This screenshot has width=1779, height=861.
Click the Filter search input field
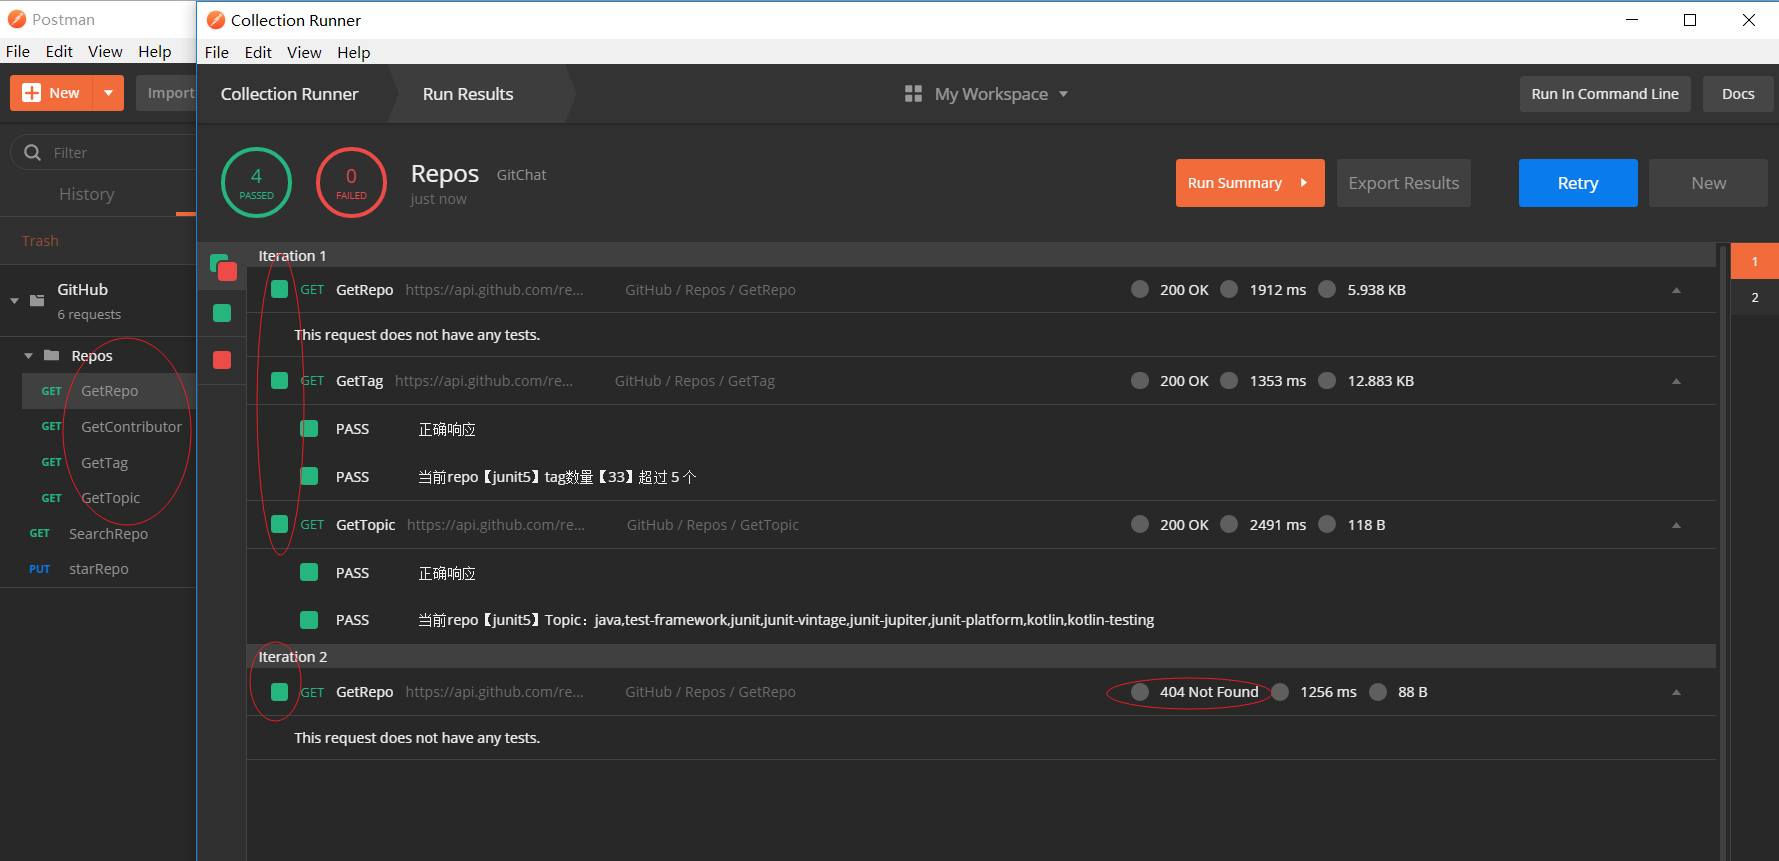[104, 153]
